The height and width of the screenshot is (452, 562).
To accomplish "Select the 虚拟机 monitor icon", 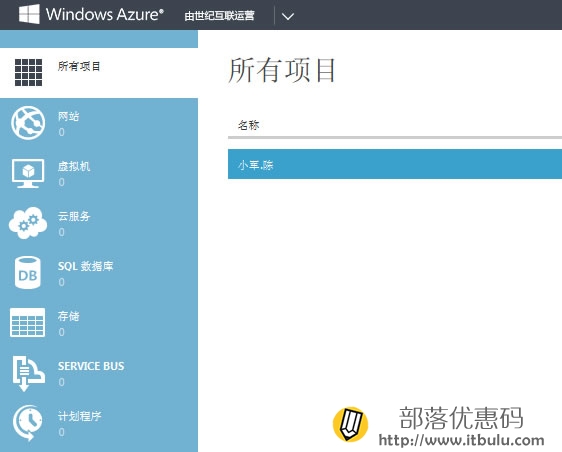I will coord(28,173).
